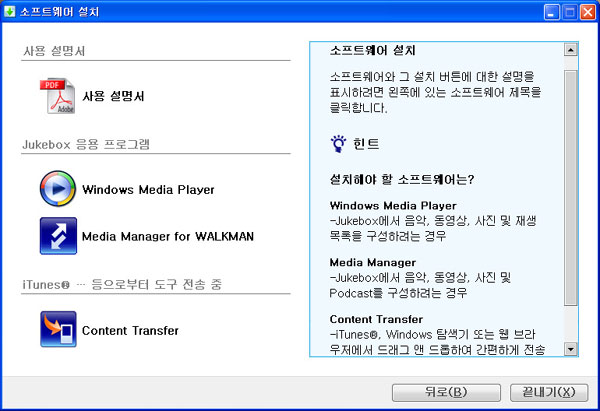The width and height of the screenshot is (600, 411).
Task: Select the 사용 설명서 title link
Action: tap(113, 96)
